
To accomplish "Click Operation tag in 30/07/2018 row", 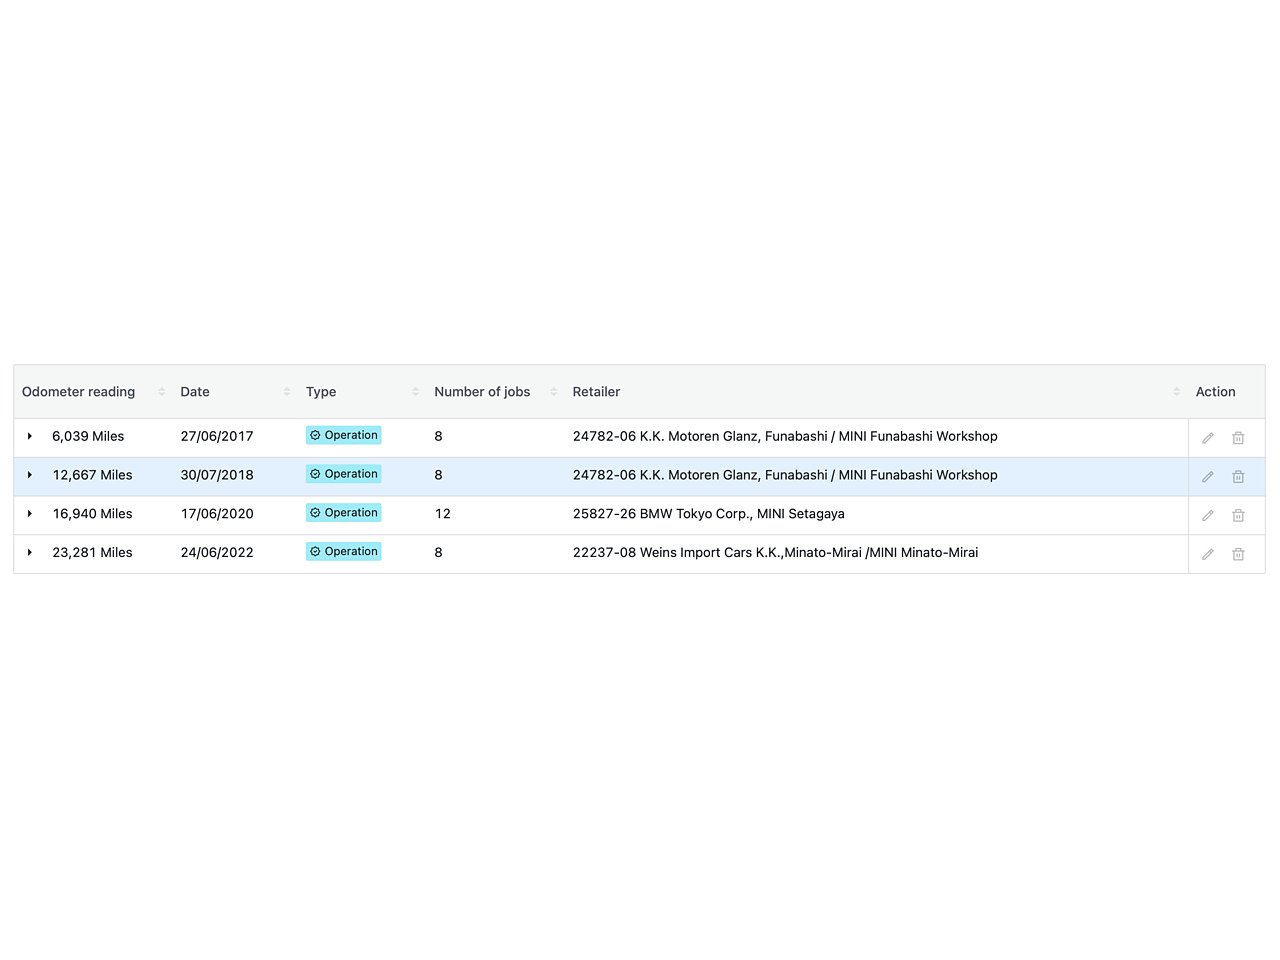I will click(x=343, y=474).
